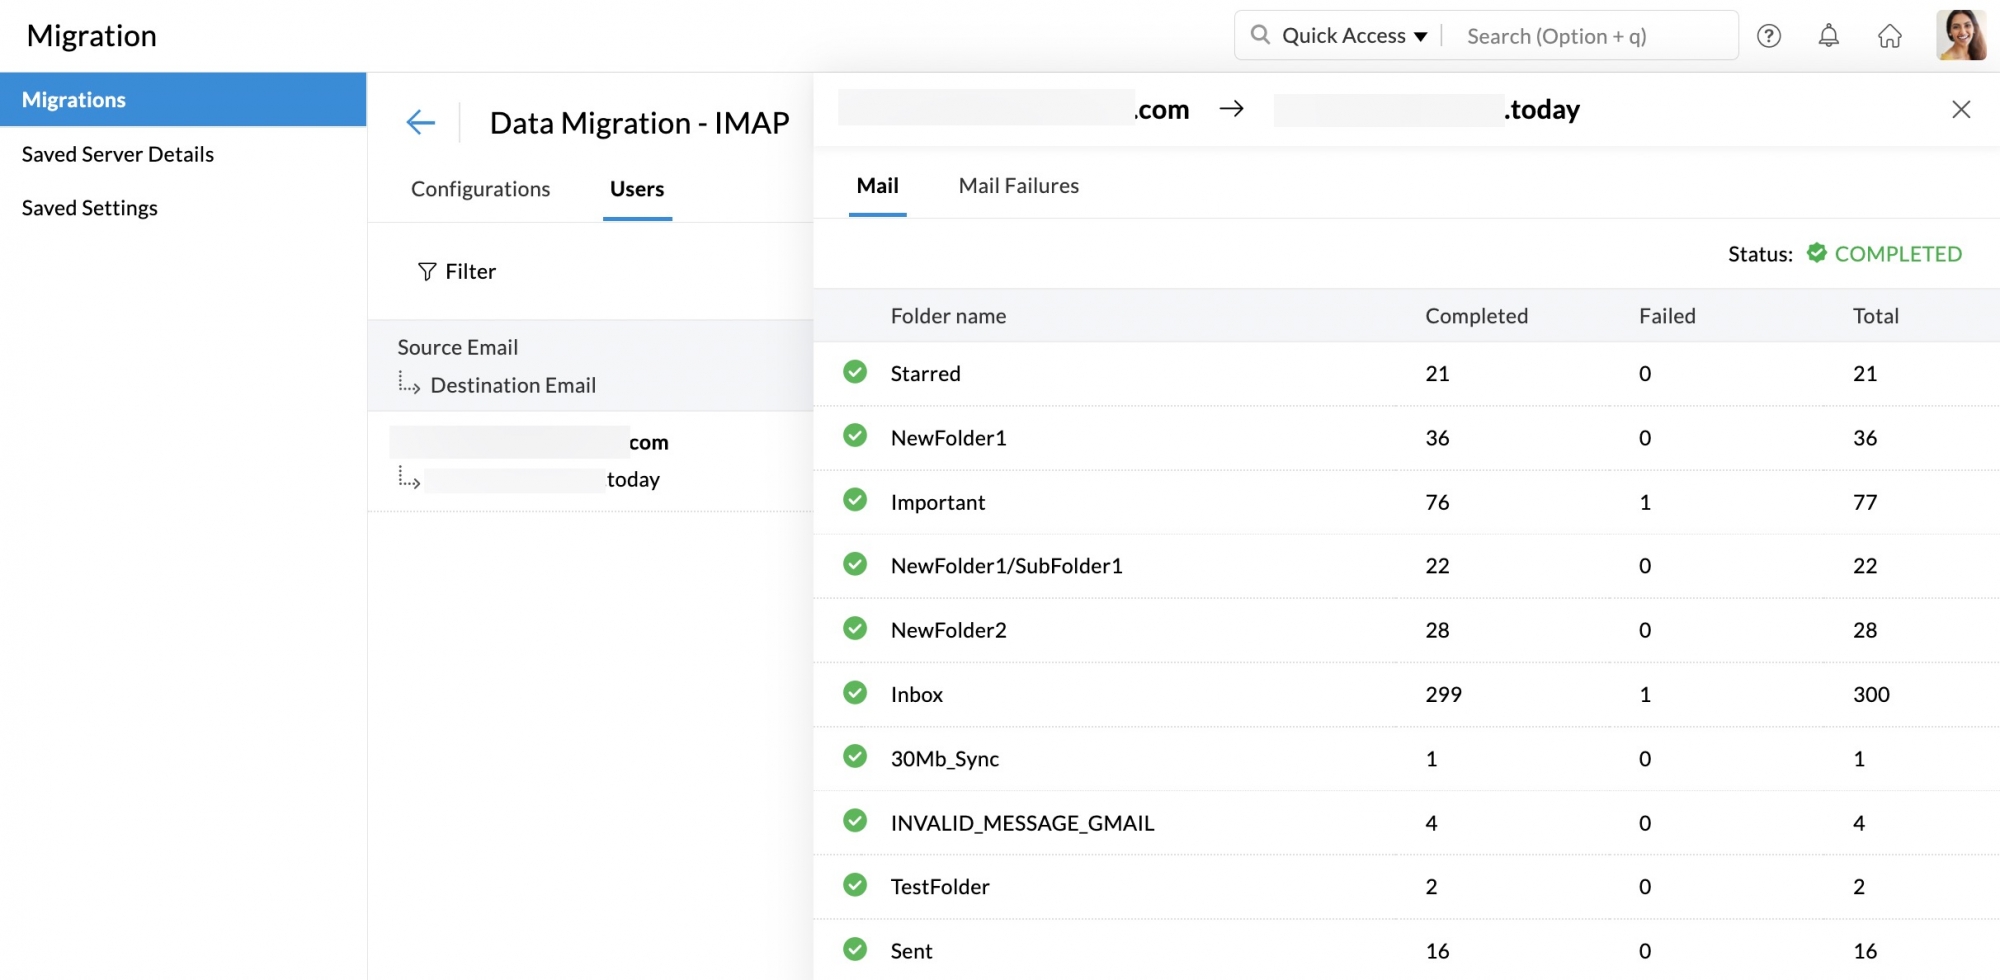Click the user profile avatar
2000x980 pixels.
pyautogui.click(x=1960, y=36)
